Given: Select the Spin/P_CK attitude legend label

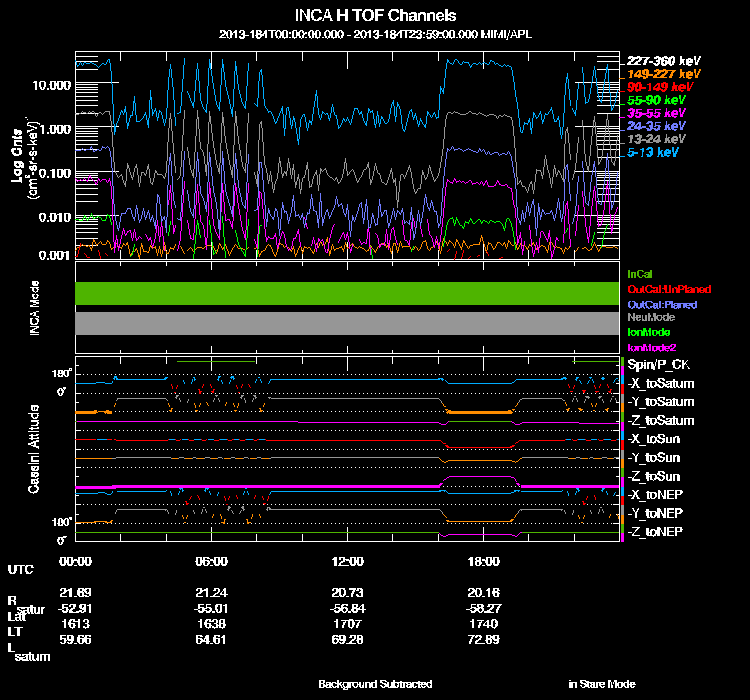Looking at the screenshot, I should click(x=658, y=364).
